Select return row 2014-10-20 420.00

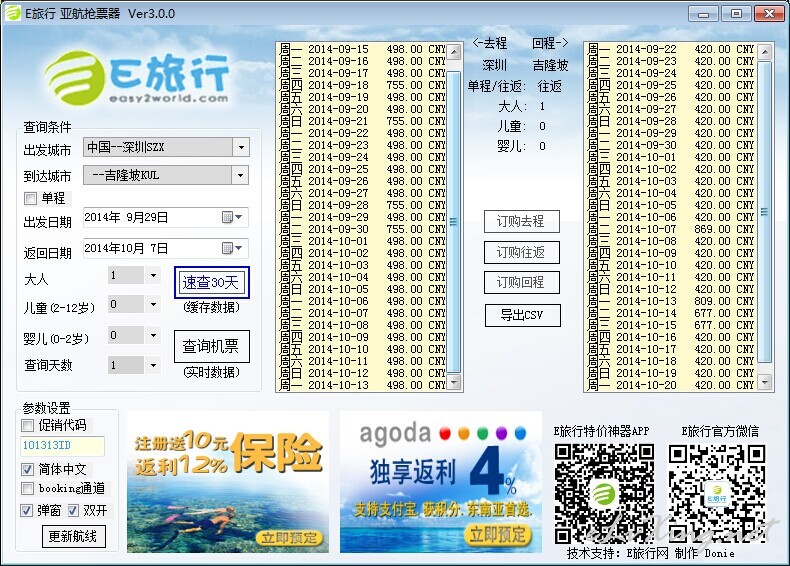pos(672,386)
